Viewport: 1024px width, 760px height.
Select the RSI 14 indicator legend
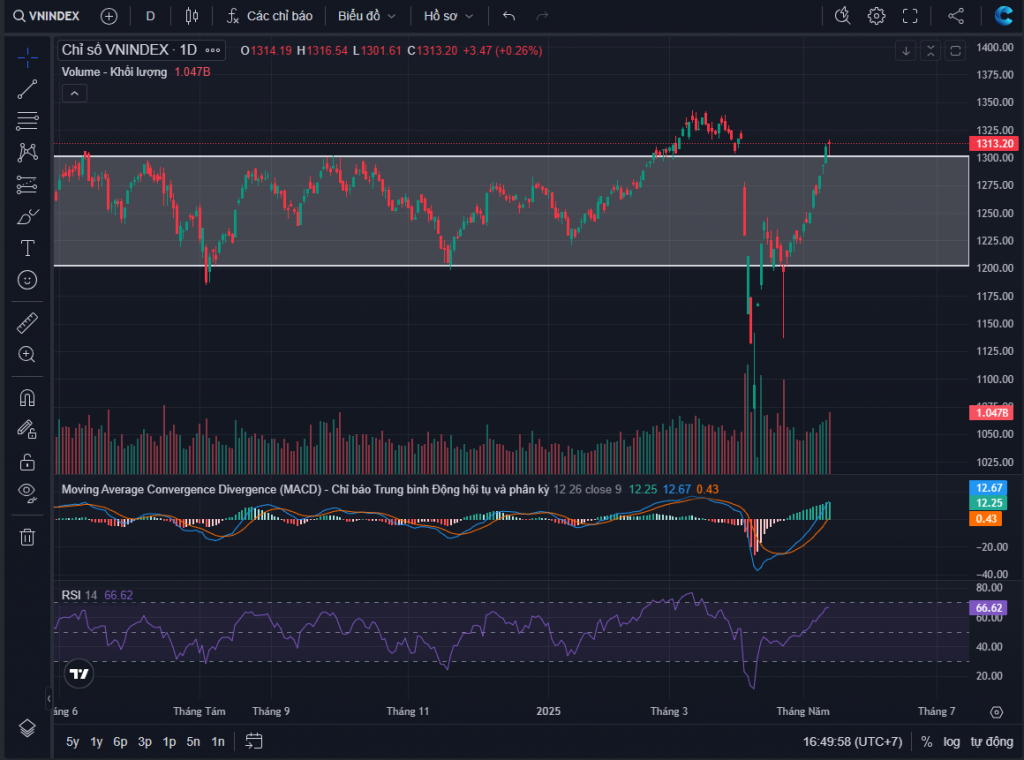pos(79,595)
